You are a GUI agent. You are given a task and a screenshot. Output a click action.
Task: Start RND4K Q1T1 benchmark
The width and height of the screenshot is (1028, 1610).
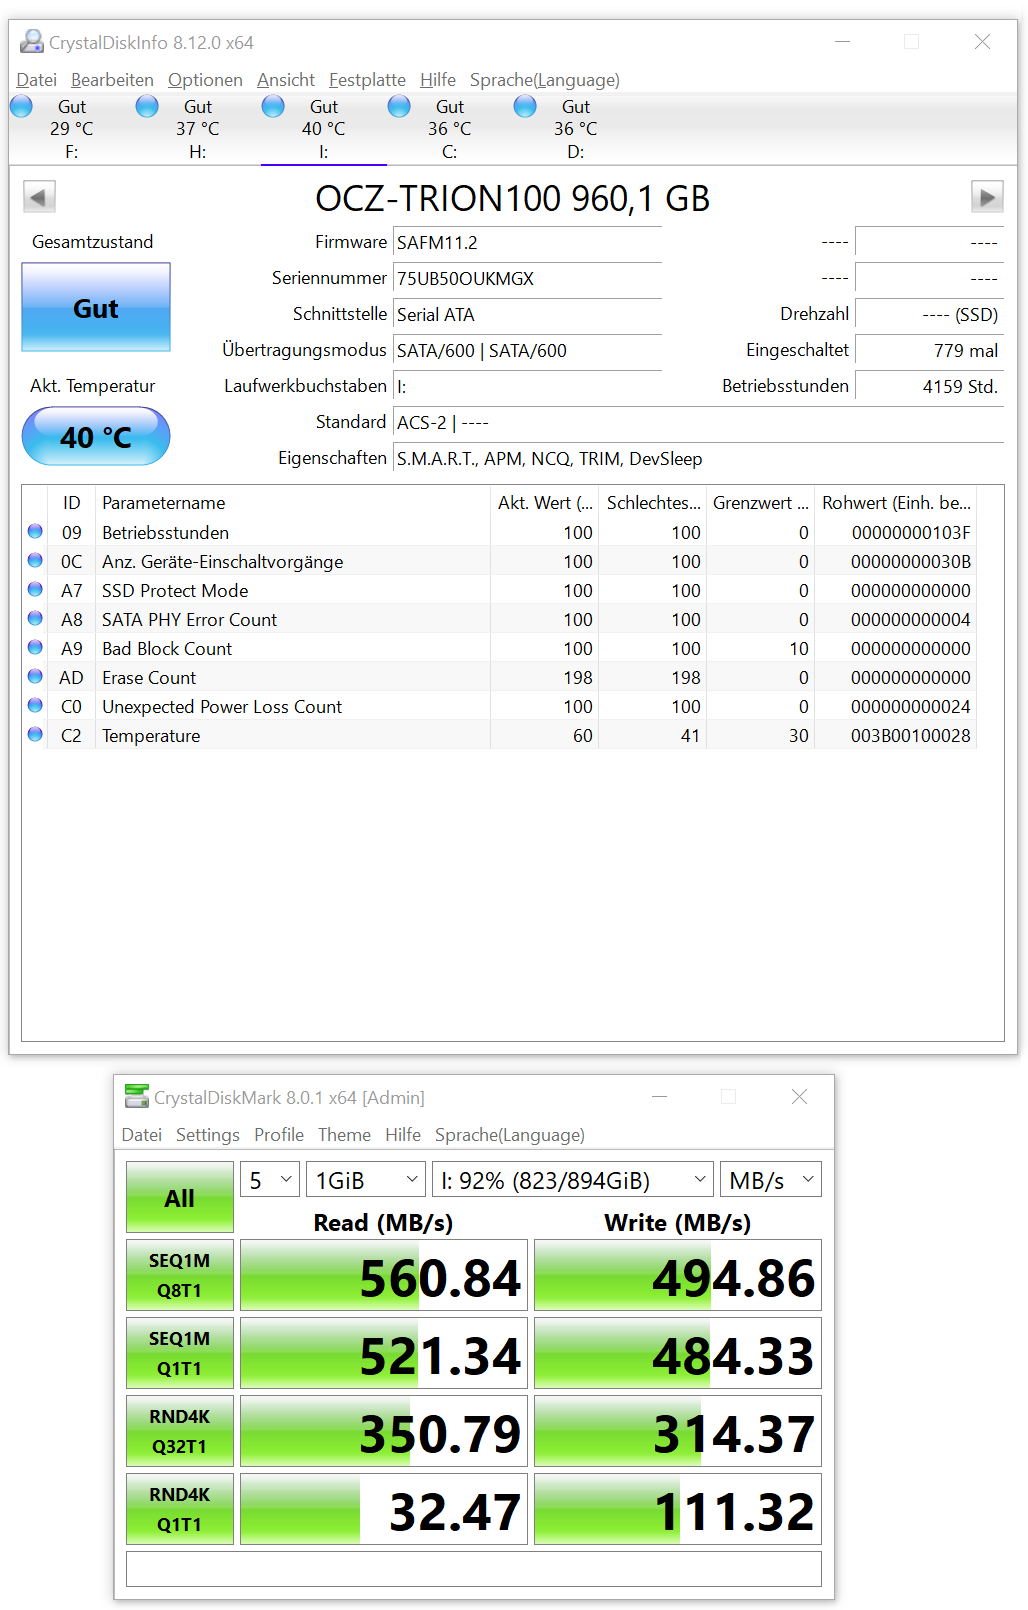point(180,1509)
